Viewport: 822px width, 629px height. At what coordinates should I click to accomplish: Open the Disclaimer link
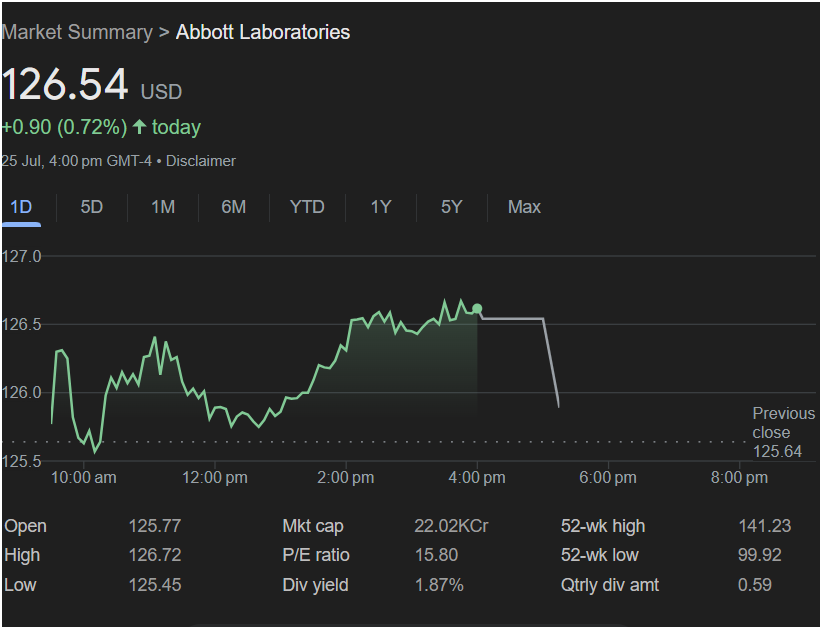pyautogui.click(x=201, y=161)
